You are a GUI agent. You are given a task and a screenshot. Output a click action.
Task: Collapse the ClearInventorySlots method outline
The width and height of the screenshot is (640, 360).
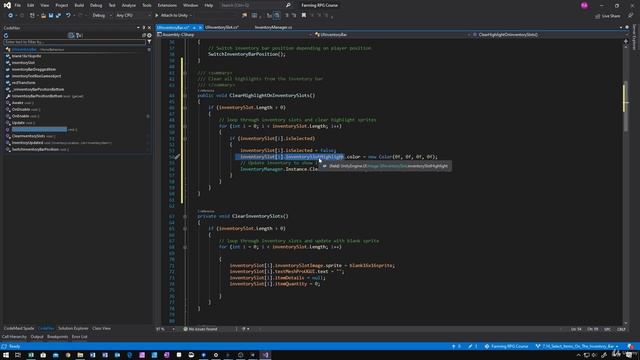(185, 216)
